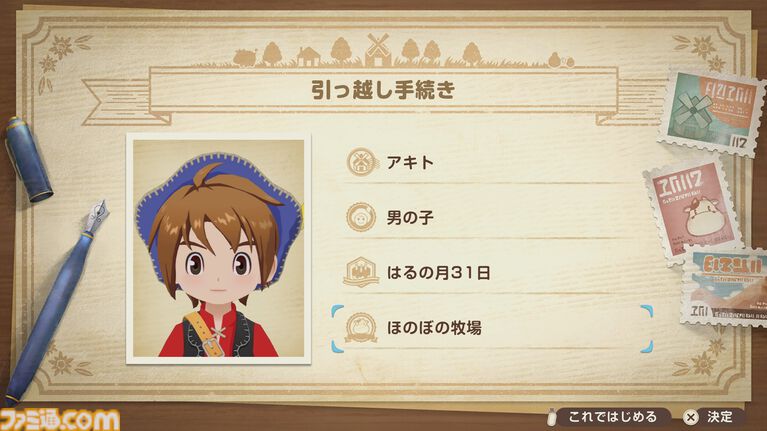Click the face icon beside 男の子
Image resolution: width=767 pixels, height=431 pixels.
(361, 217)
